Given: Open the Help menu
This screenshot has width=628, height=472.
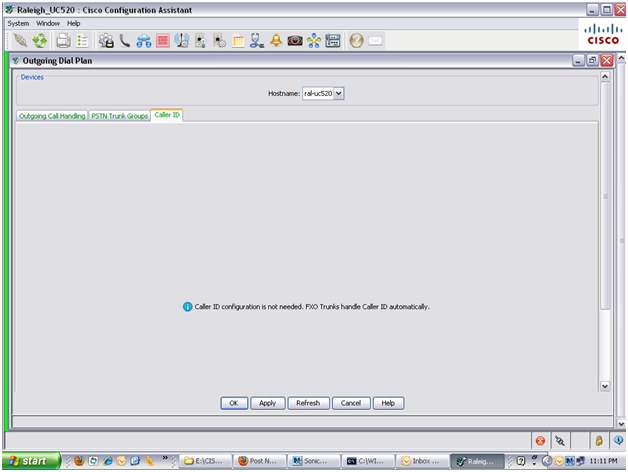Looking at the screenshot, I should (74, 23).
